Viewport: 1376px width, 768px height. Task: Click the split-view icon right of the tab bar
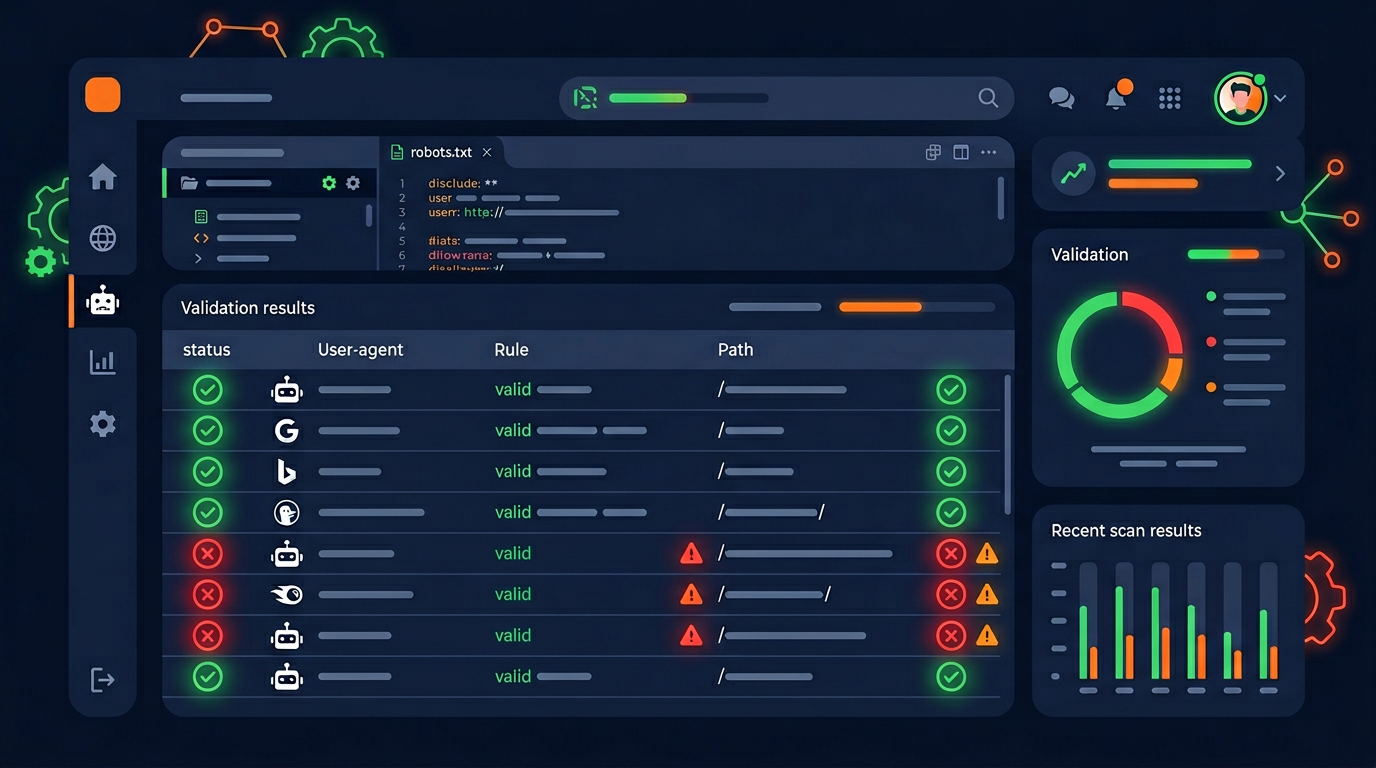click(961, 152)
